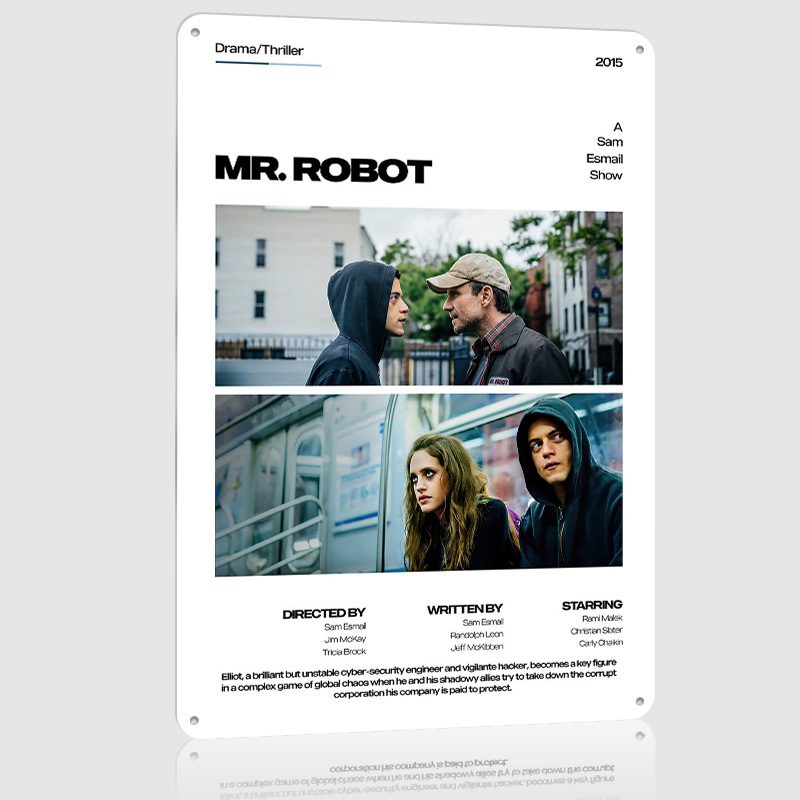This screenshot has width=800, height=800.
Task: Click the 'MR. ROBOT' title
Action: point(323,169)
